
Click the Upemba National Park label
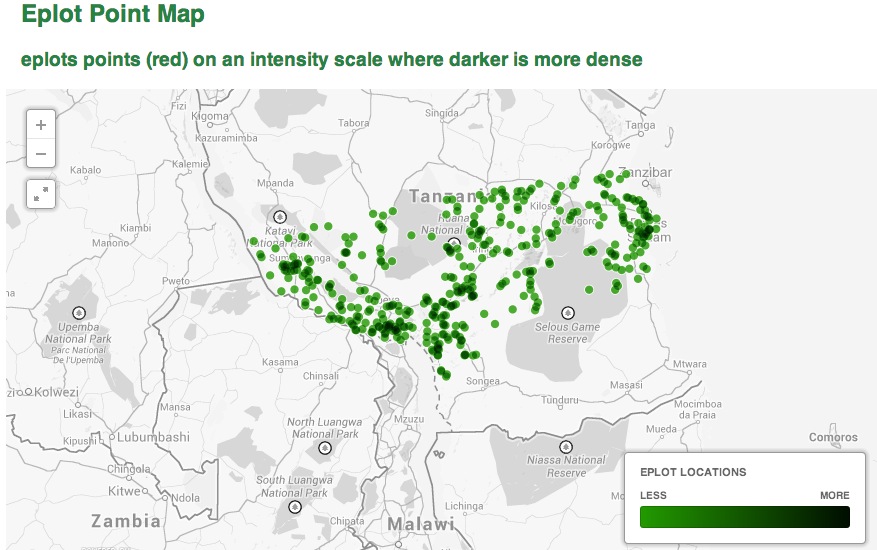click(78, 332)
